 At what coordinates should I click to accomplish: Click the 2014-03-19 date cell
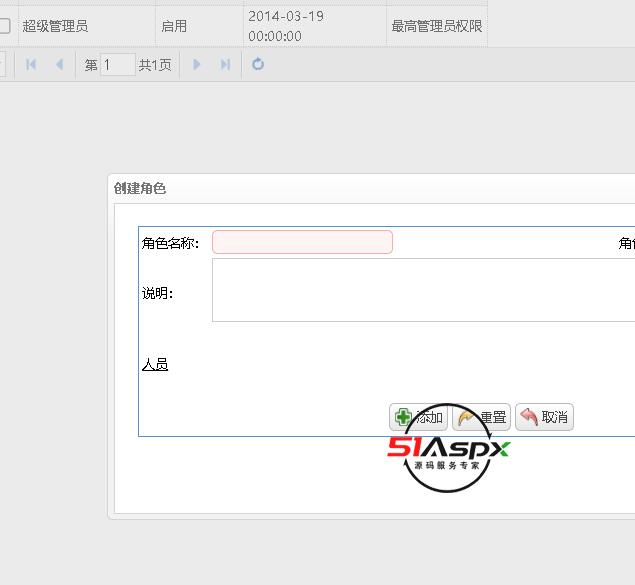pos(286,26)
